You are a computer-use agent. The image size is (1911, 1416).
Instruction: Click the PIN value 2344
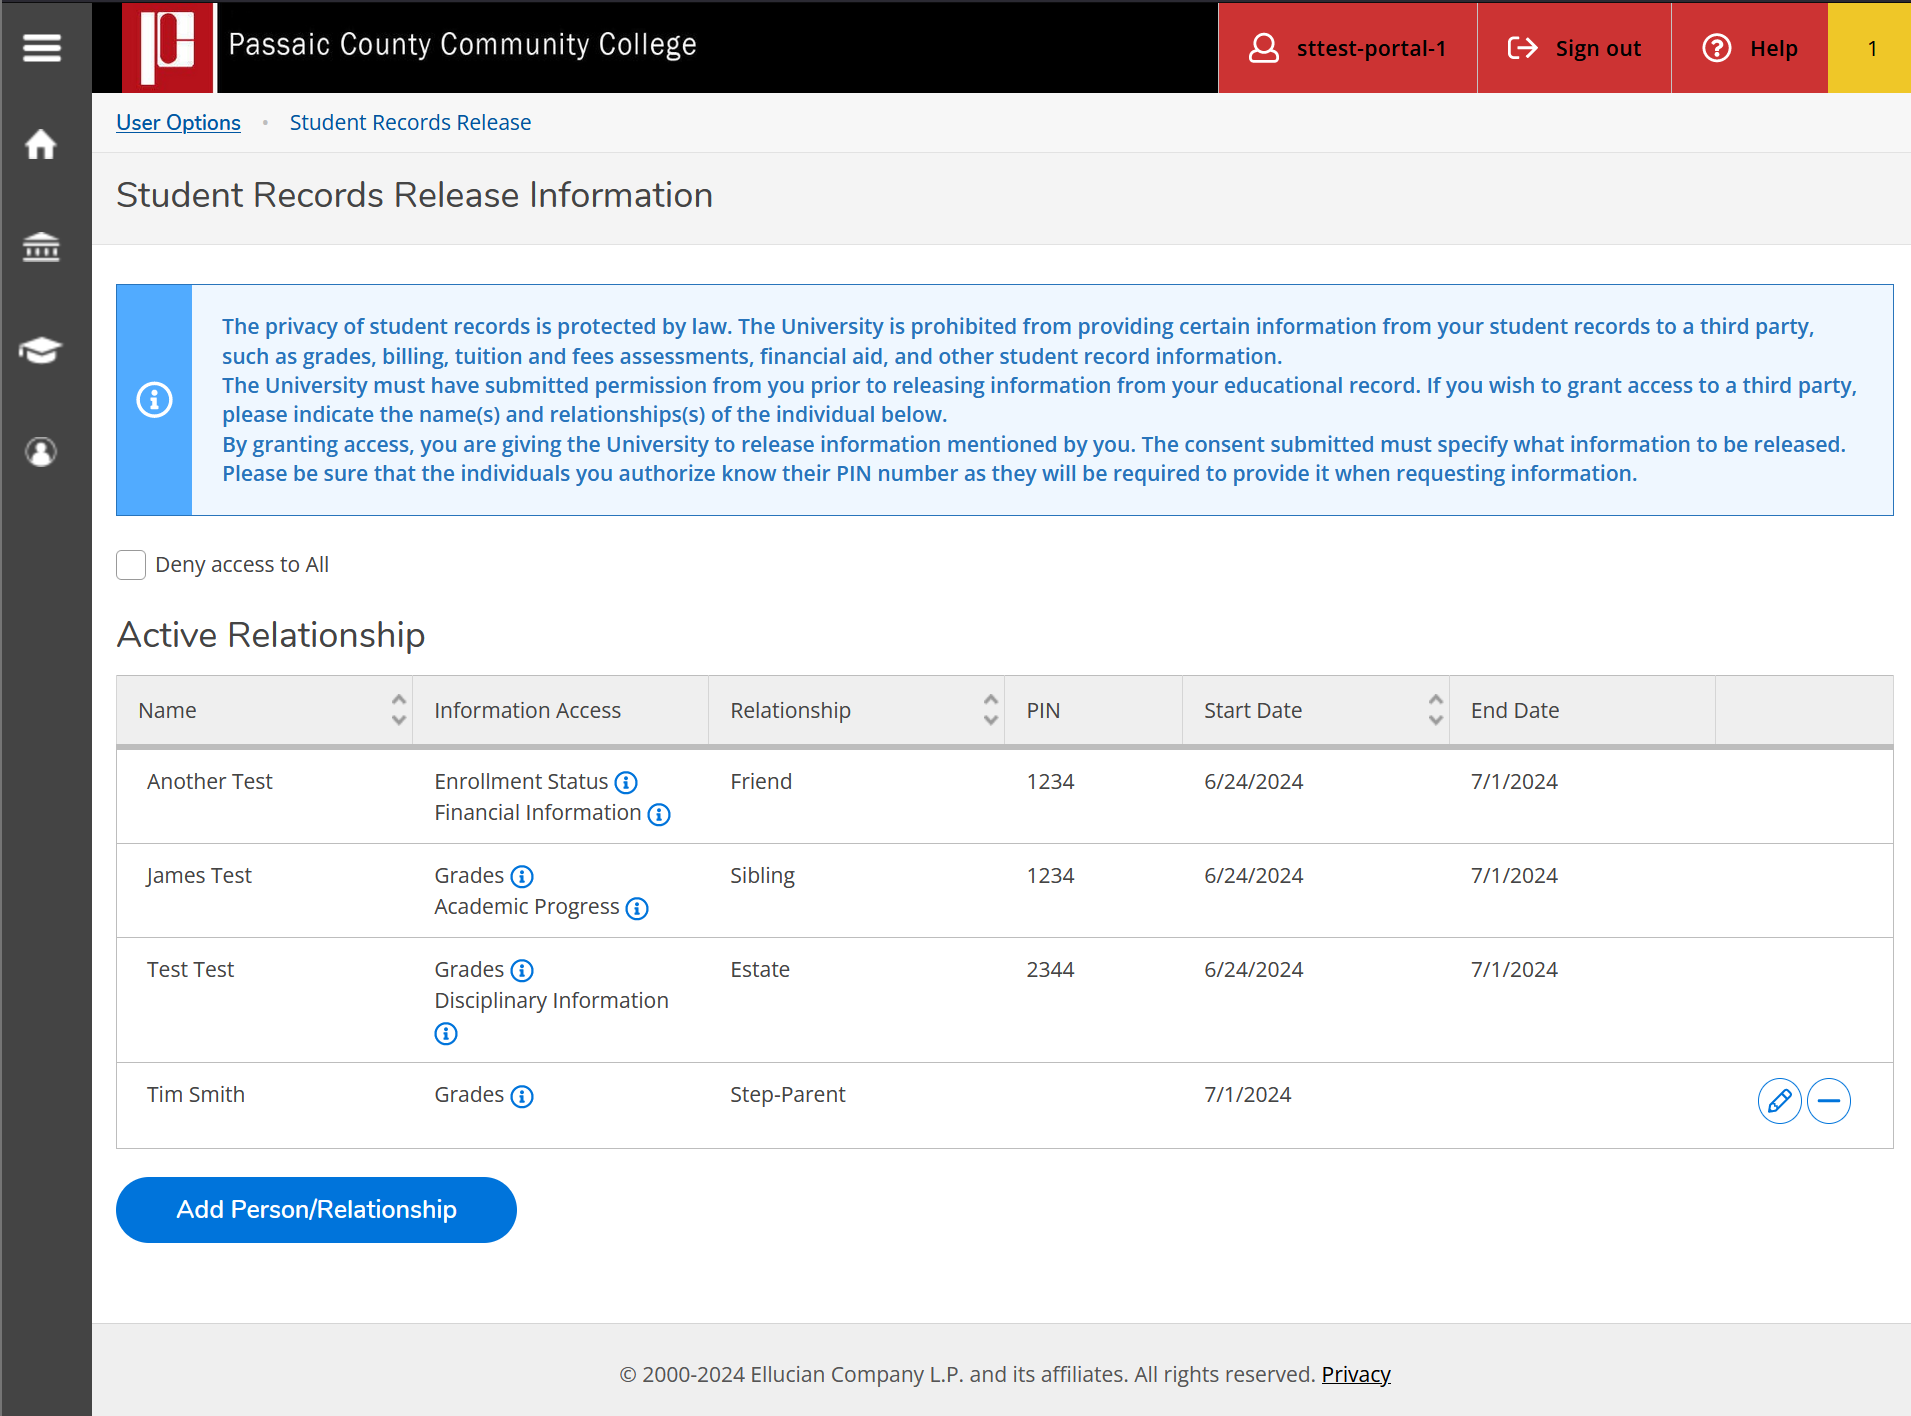pos(1050,969)
